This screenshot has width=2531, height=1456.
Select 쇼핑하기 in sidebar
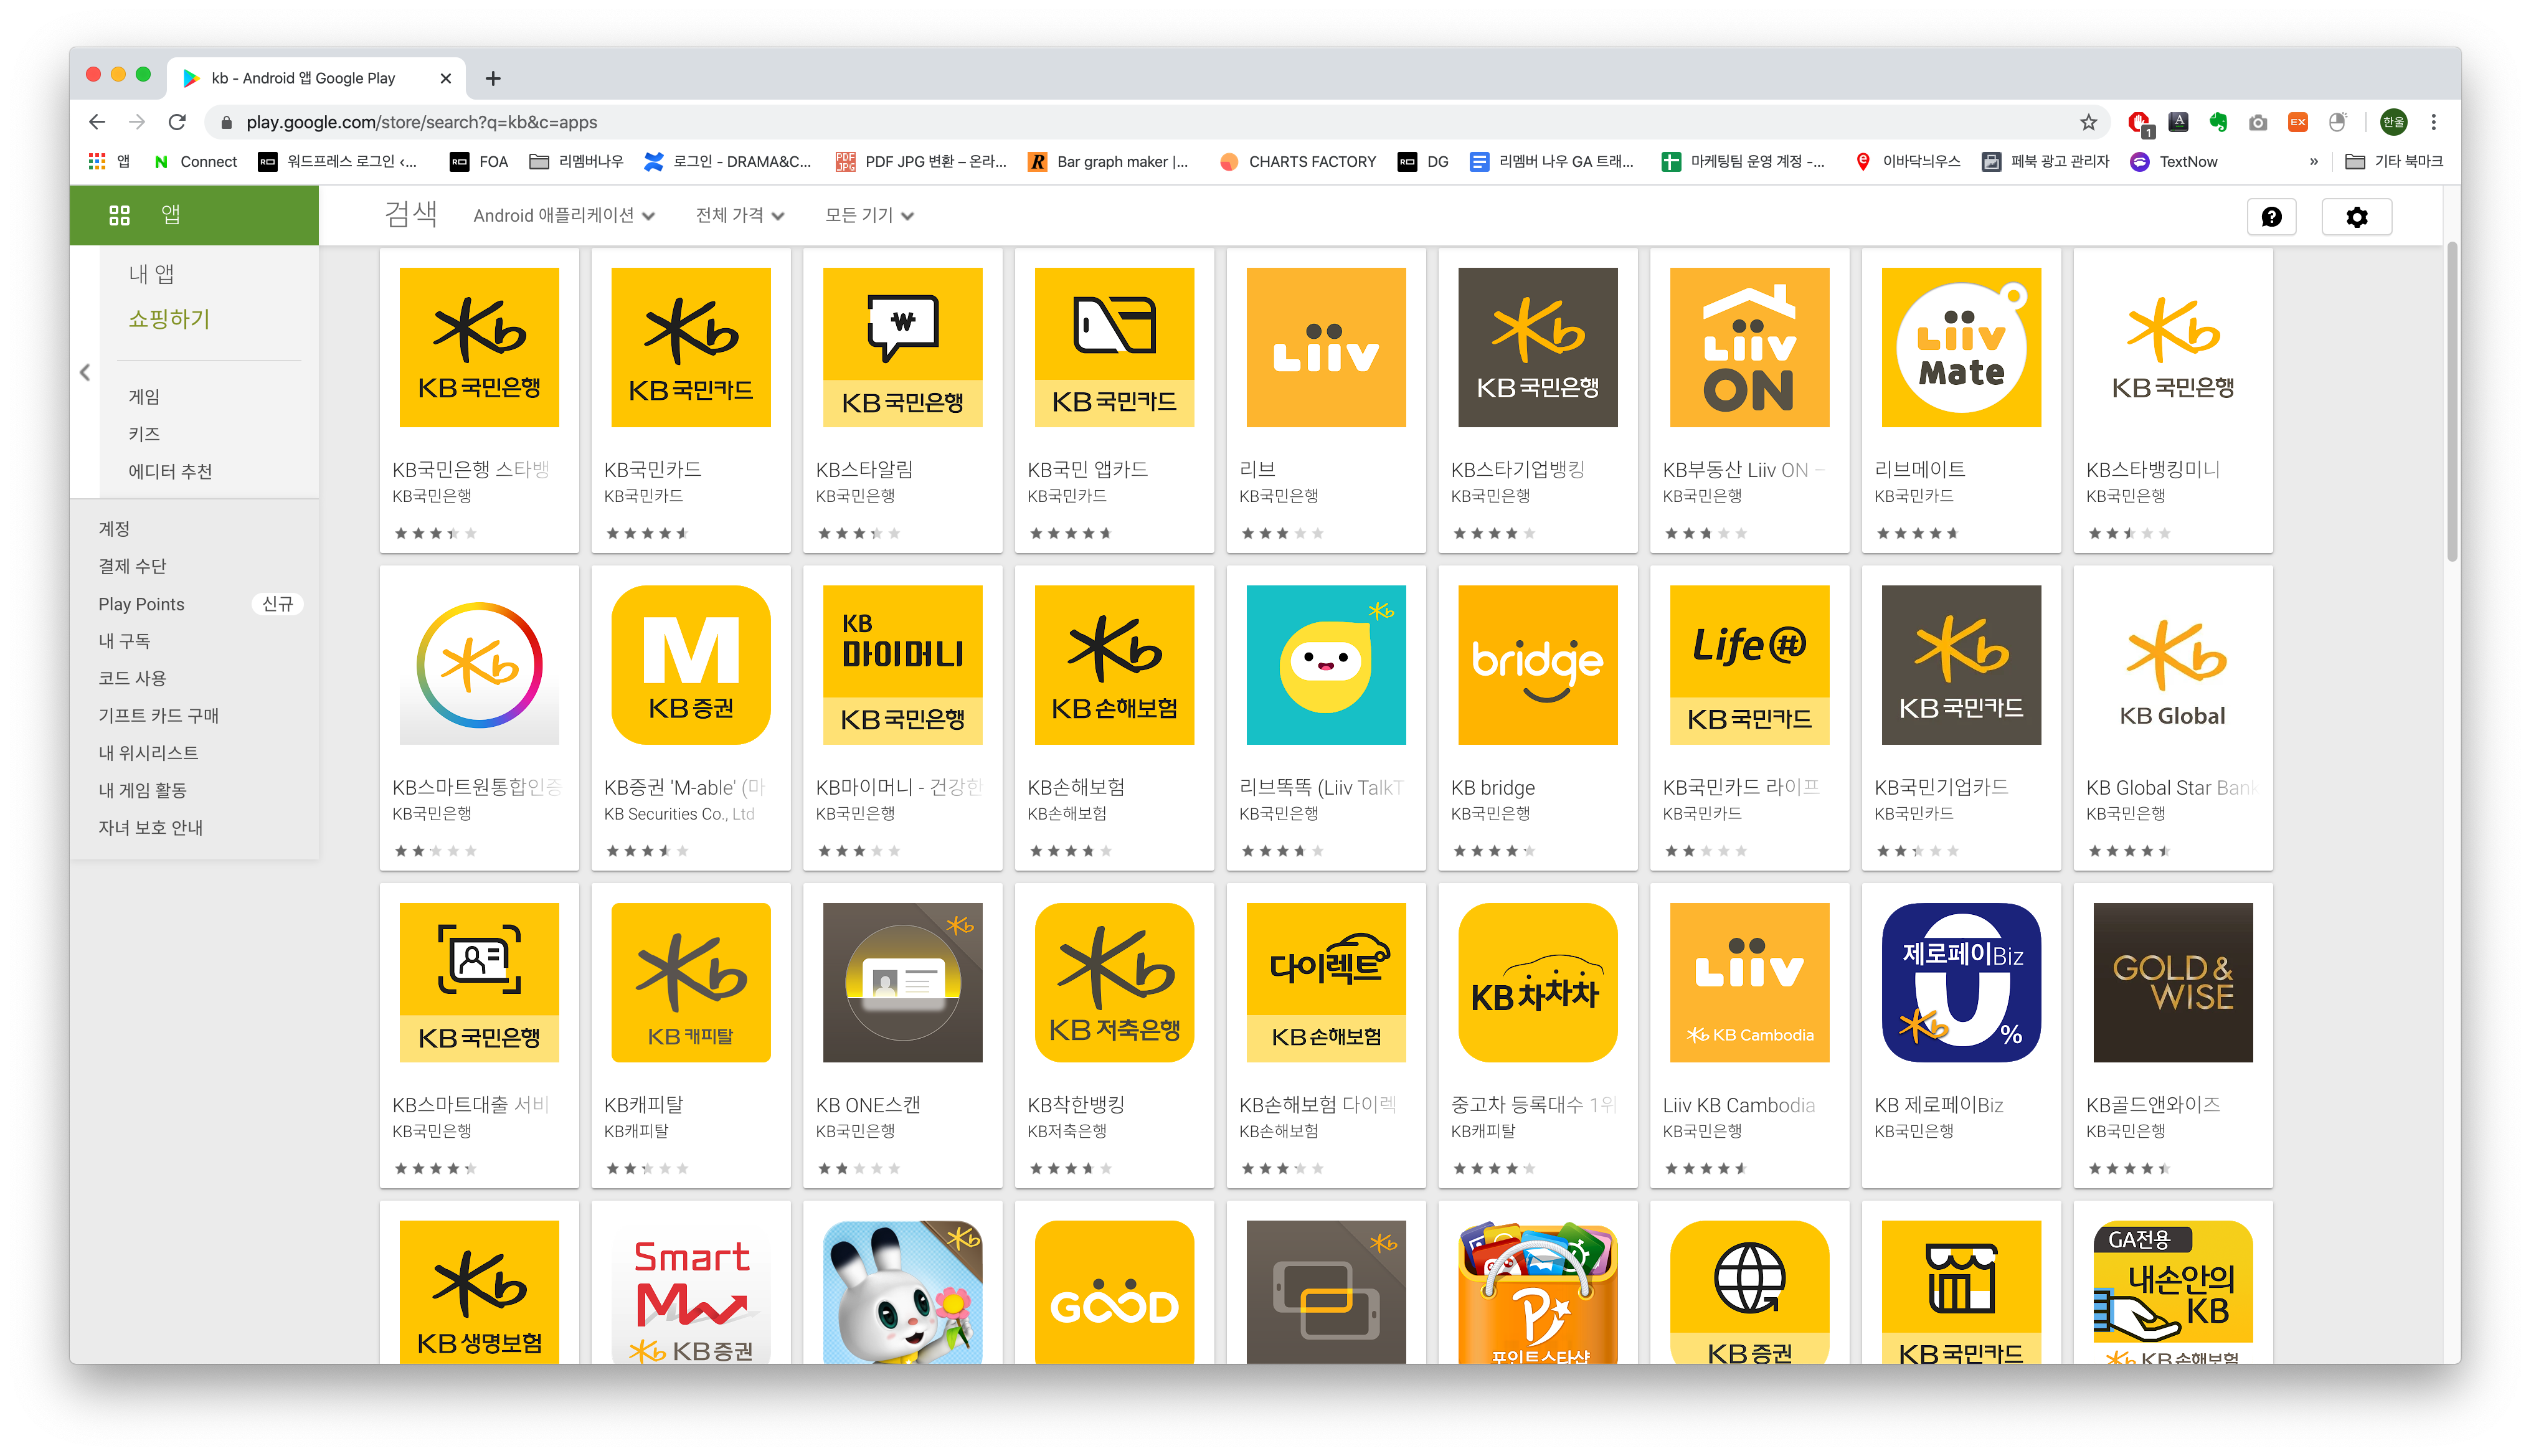pyautogui.click(x=169, y=319)
